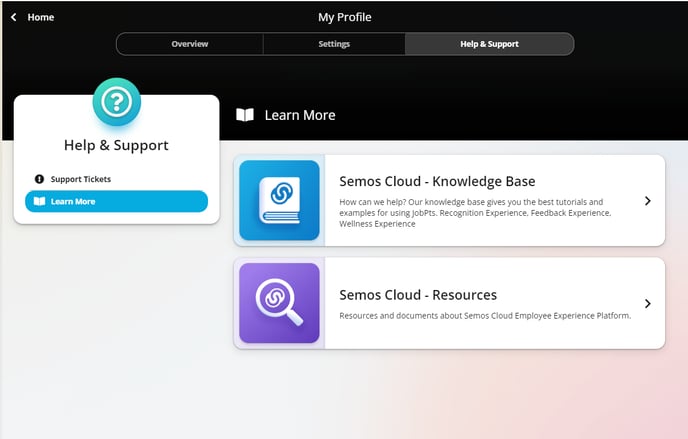
Task: Click the Learn More section heading text
Action: (x=300, y=115)
